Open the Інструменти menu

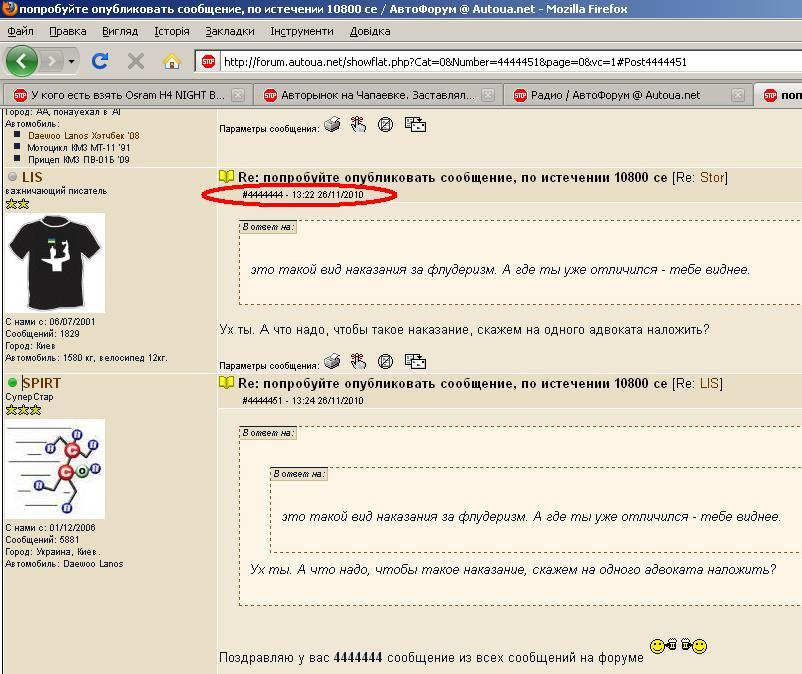(x=302, y=31)
